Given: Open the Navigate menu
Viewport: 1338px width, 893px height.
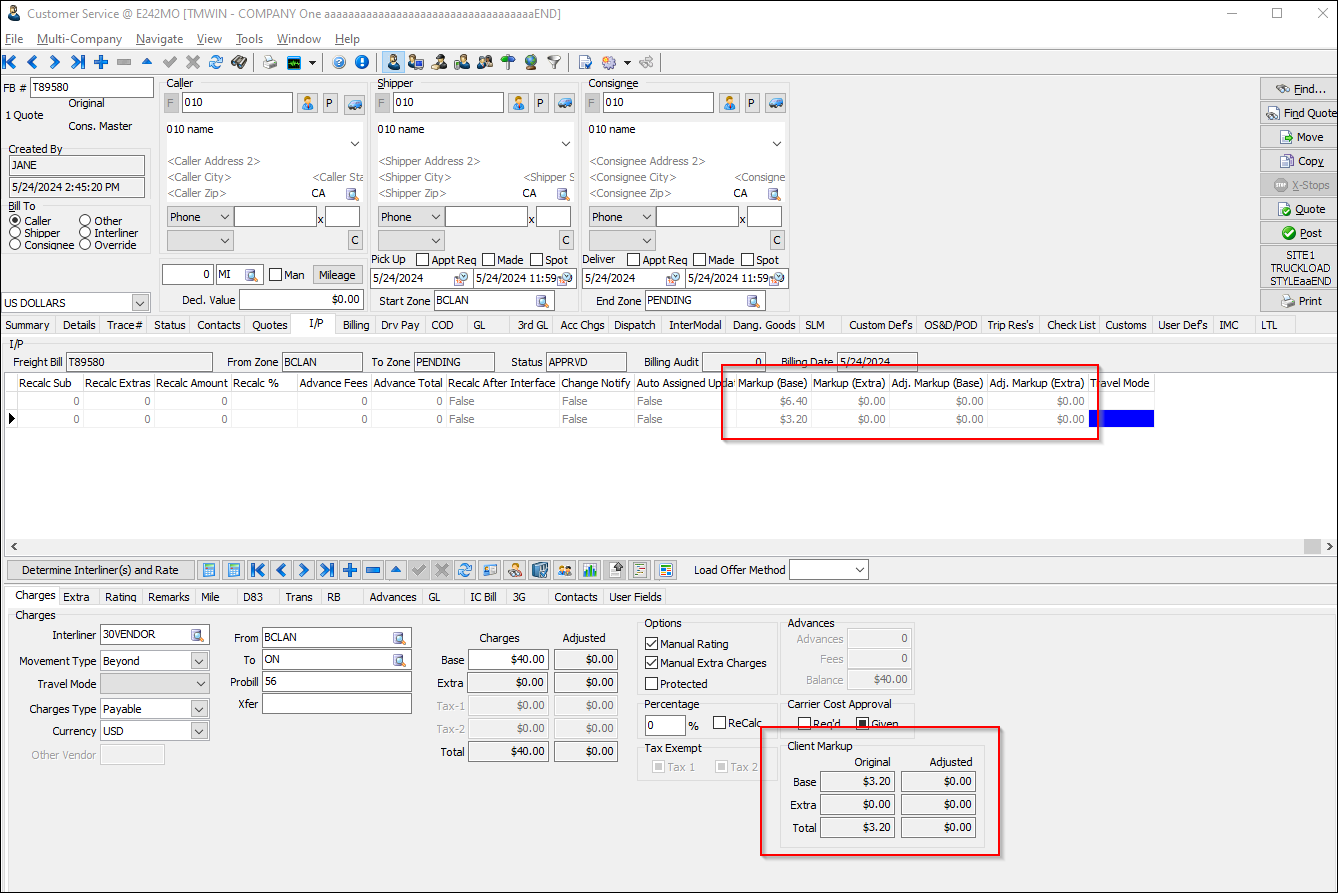Looking at the screenshot, I should click(x=160, y=39).
